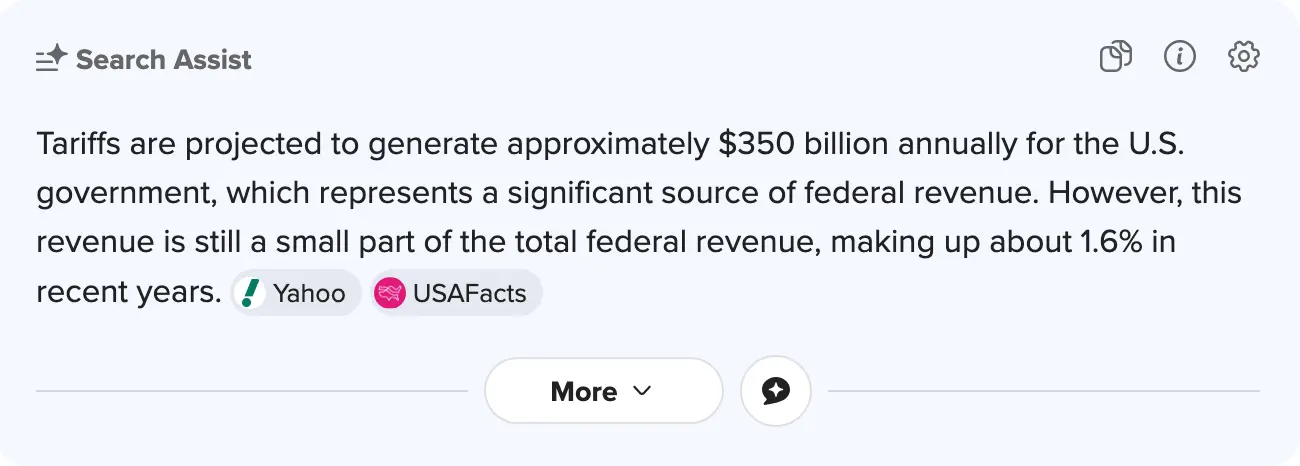This screenshot has height=466, width=1300.
Task: Click the "recent years." text before Yahoo
Action: point(128,293)
